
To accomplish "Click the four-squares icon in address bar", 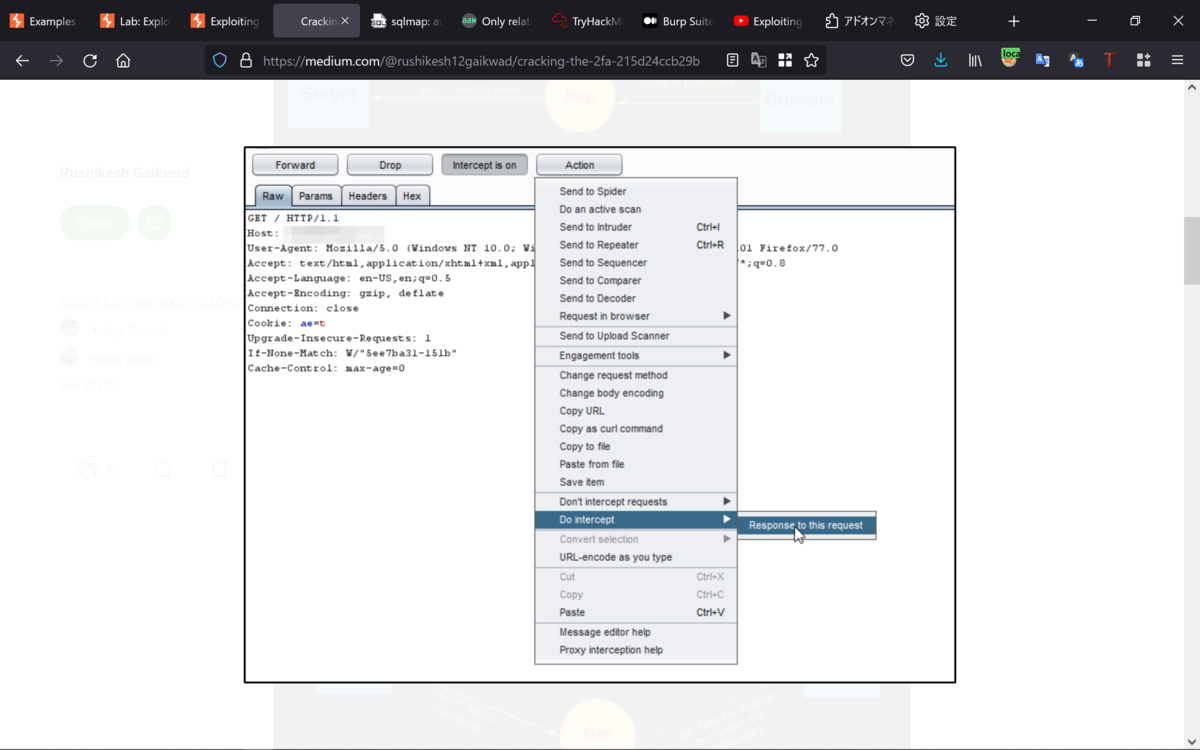I will click(785, 61).
